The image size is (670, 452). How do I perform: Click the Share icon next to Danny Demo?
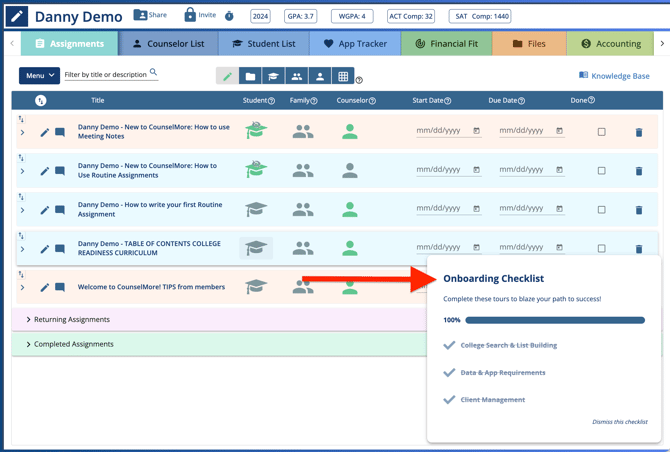(x=141, y=16)
